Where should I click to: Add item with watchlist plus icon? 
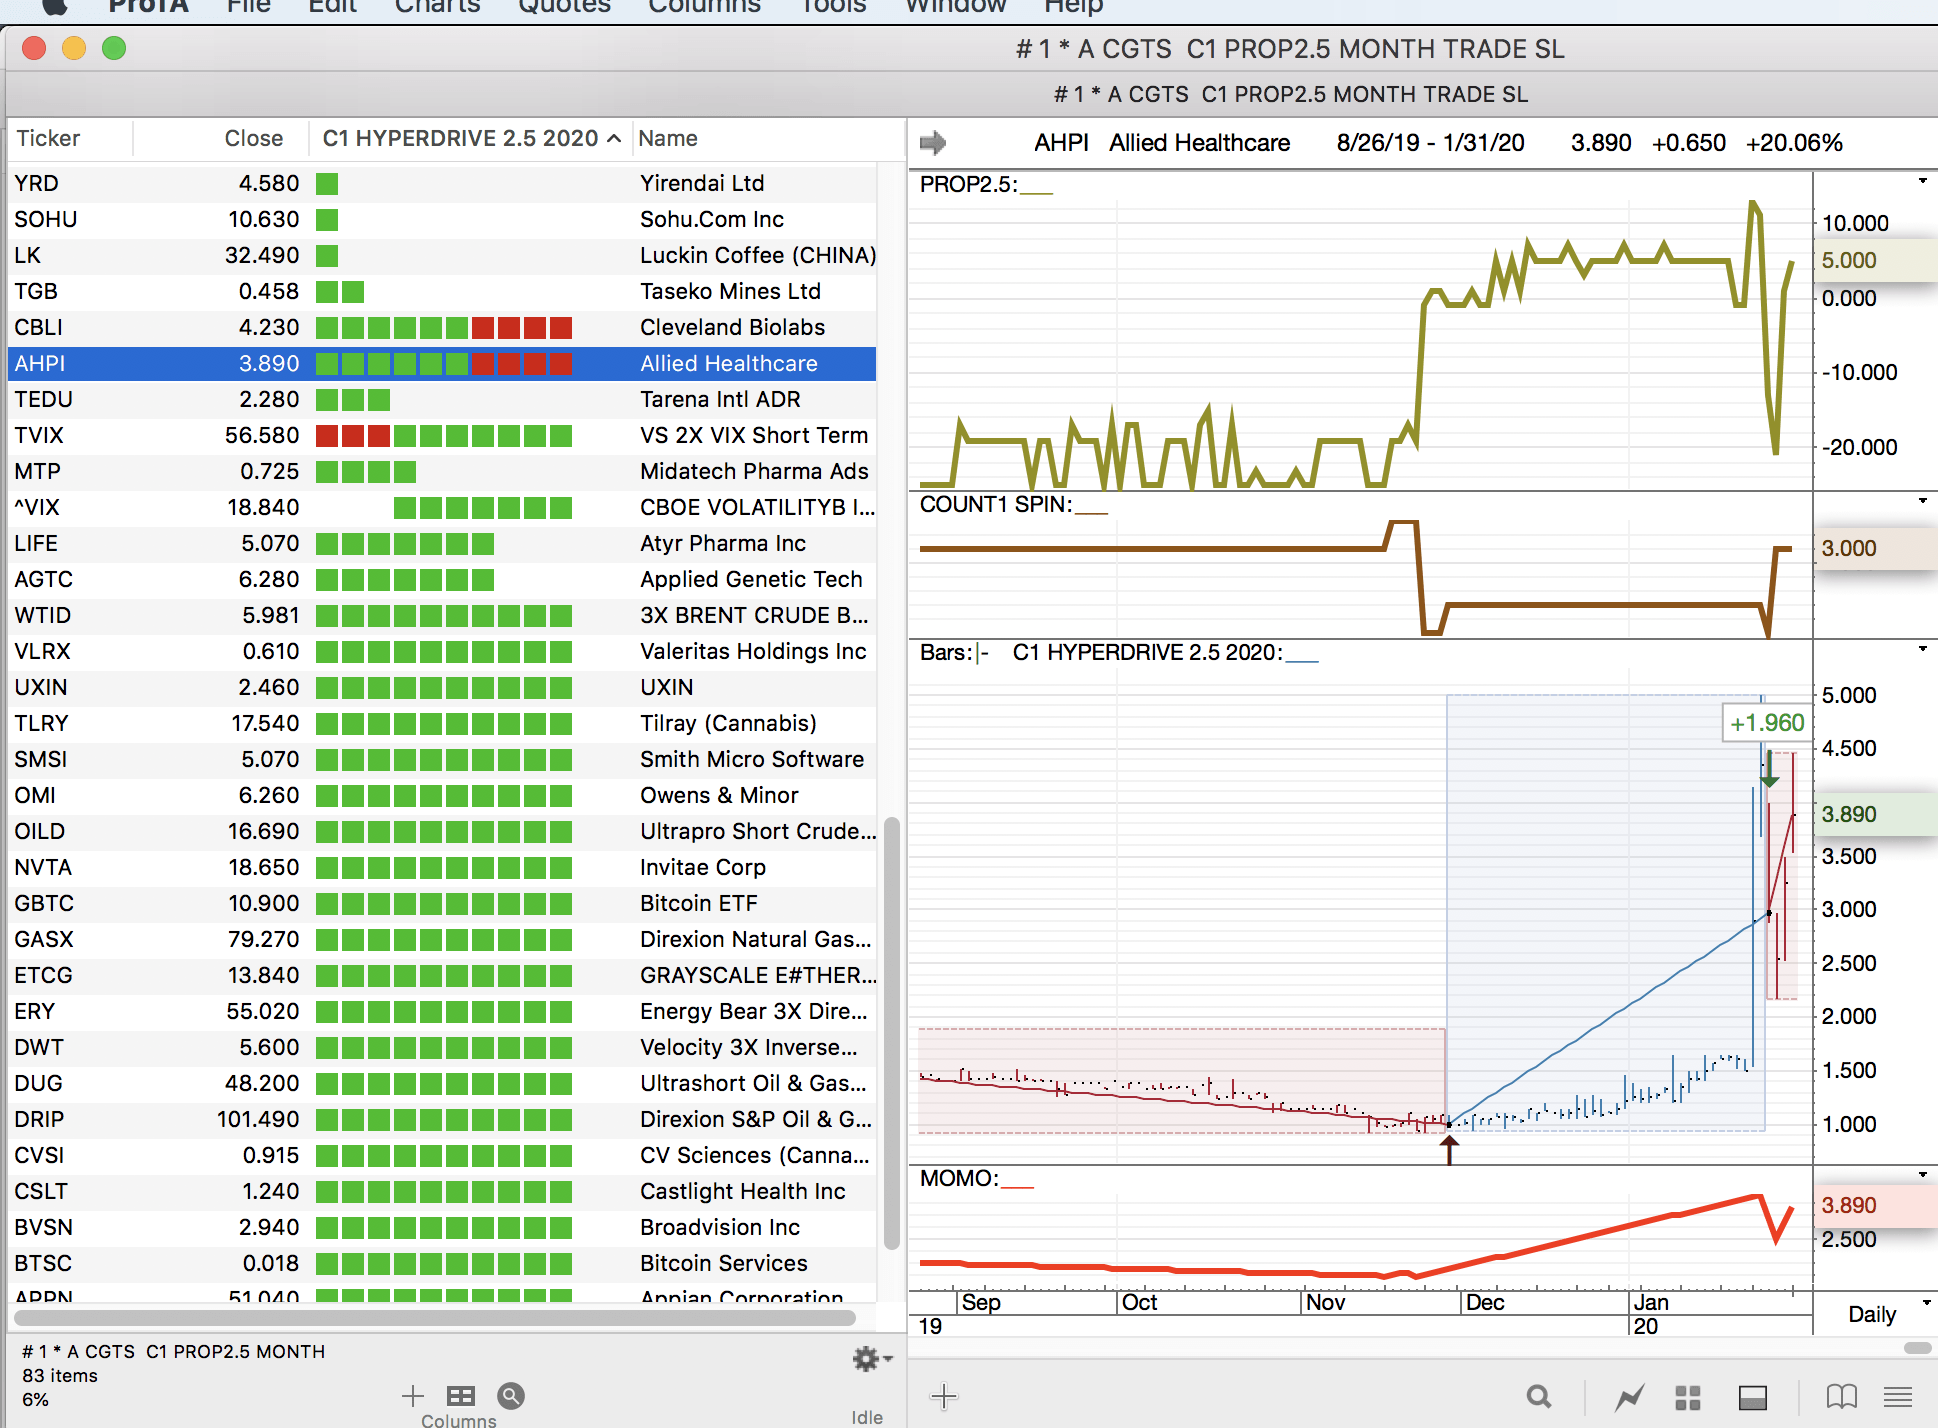[413, 1396]
